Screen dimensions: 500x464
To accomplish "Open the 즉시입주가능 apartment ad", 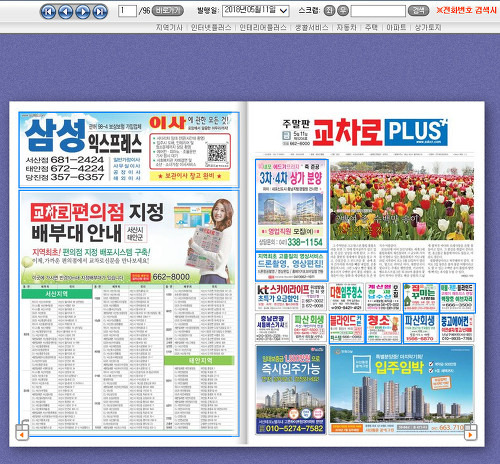I will (291, 390).
